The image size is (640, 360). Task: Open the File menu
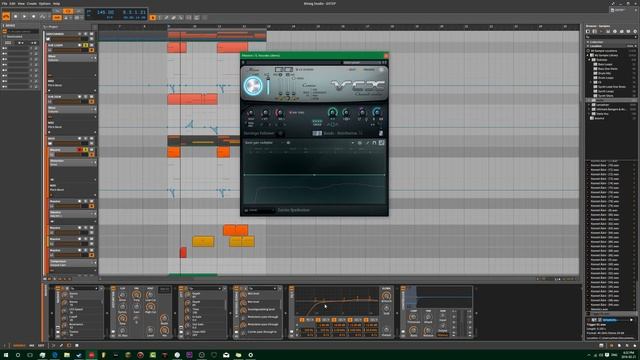coord(4,4)
